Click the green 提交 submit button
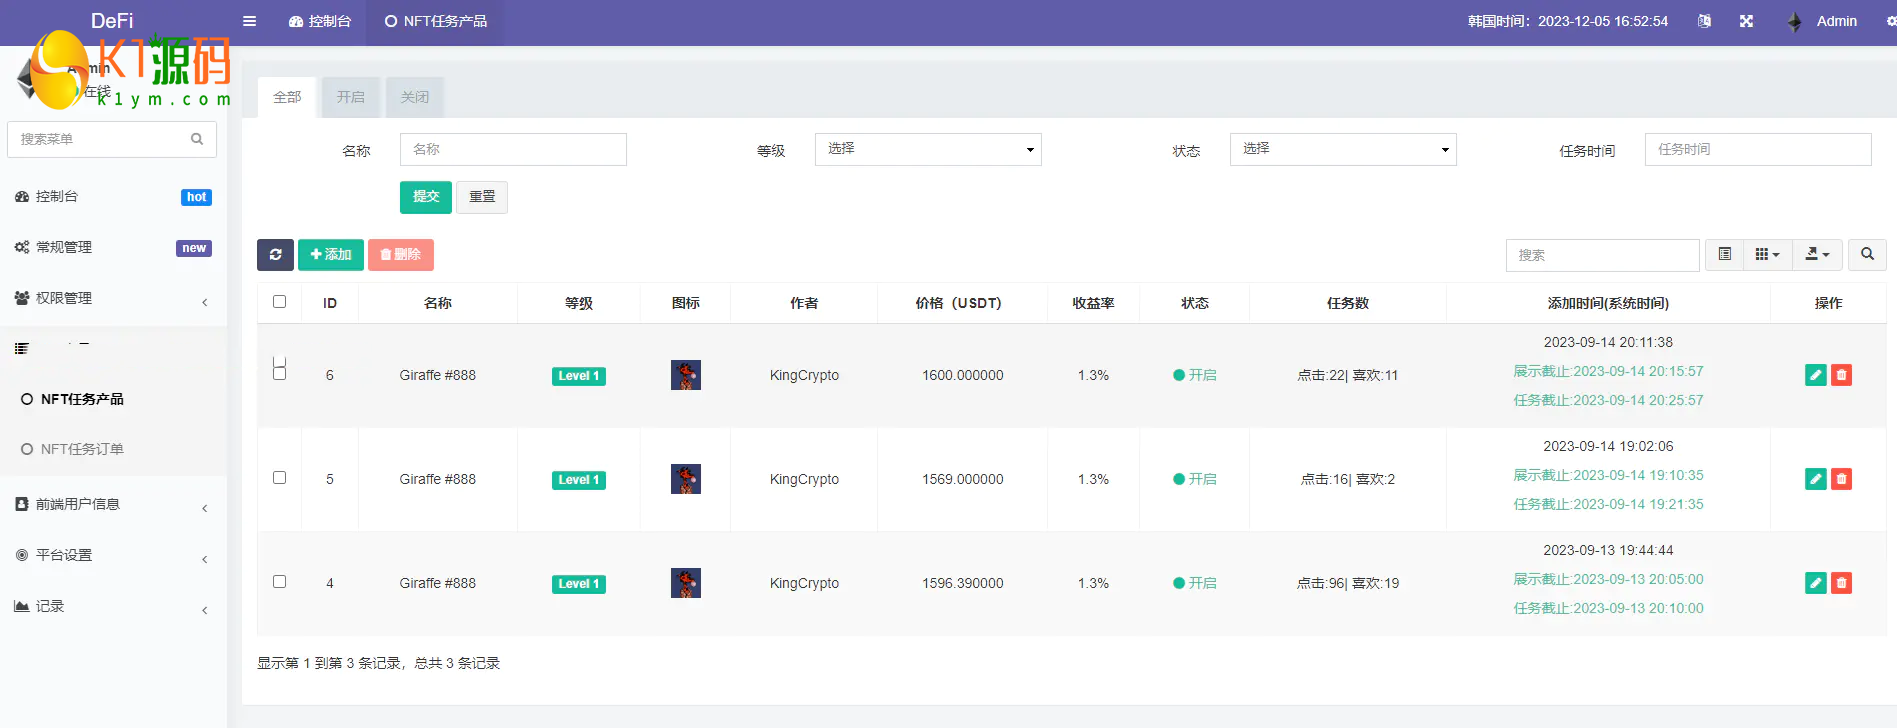The width and height of the screenshot is (1897, 728). (426, 197)
